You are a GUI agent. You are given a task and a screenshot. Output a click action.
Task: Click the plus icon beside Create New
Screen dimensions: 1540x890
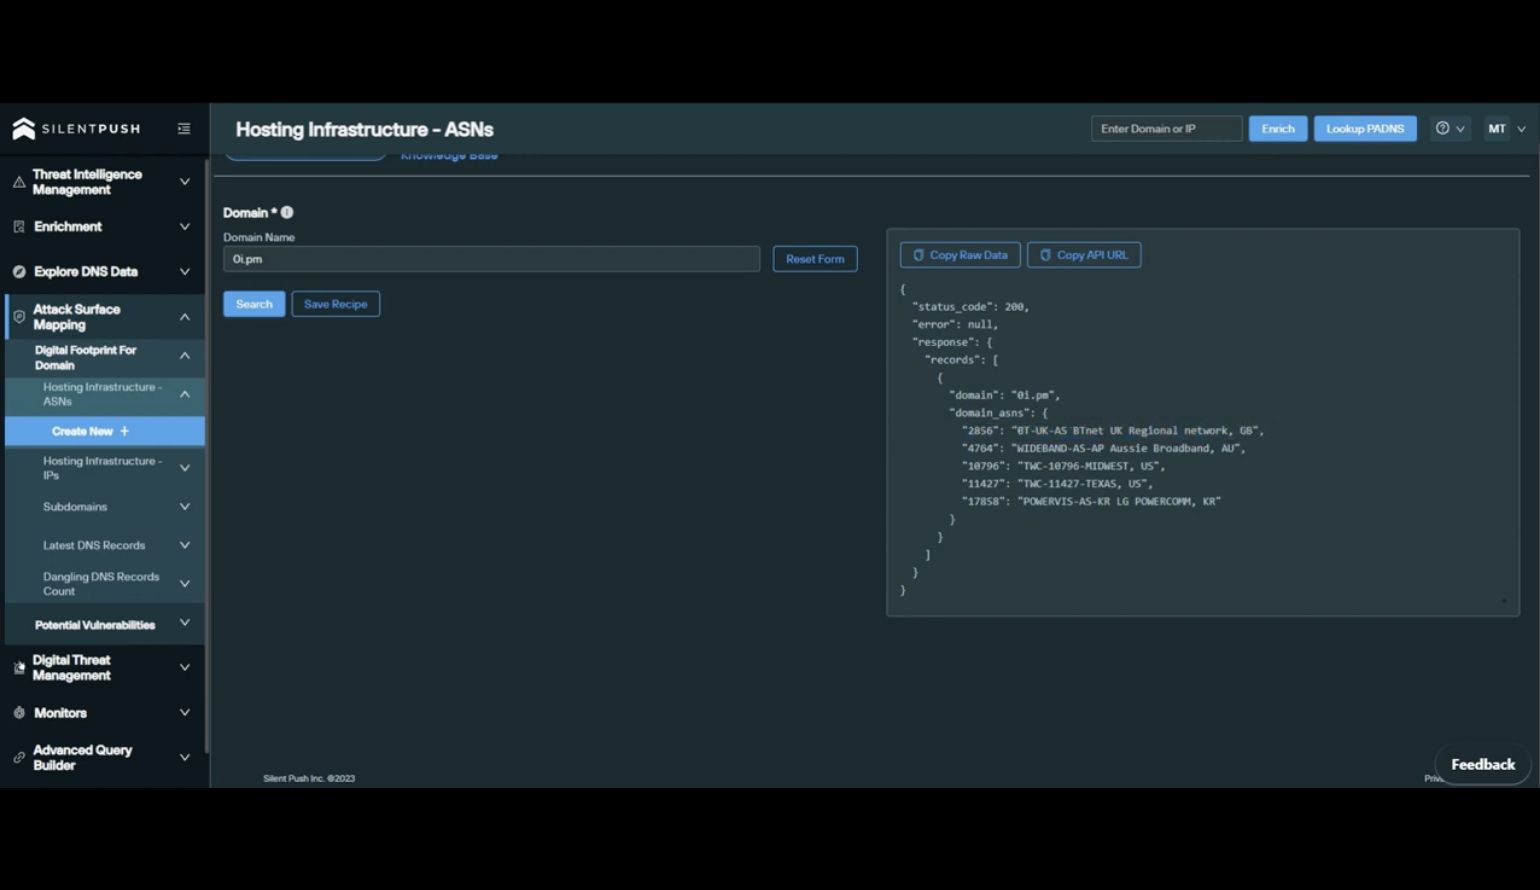click(x=125, y=431)
